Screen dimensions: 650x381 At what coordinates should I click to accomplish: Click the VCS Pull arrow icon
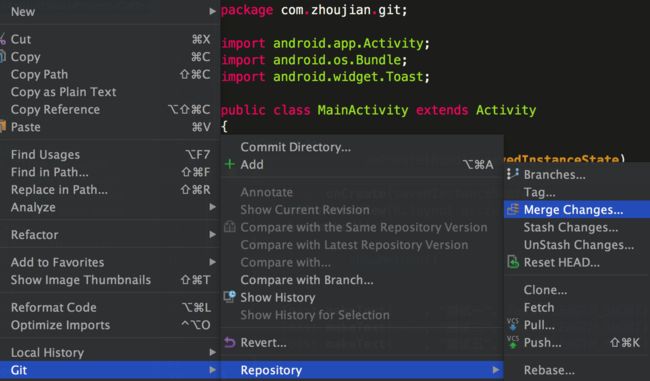coord(513,325)
